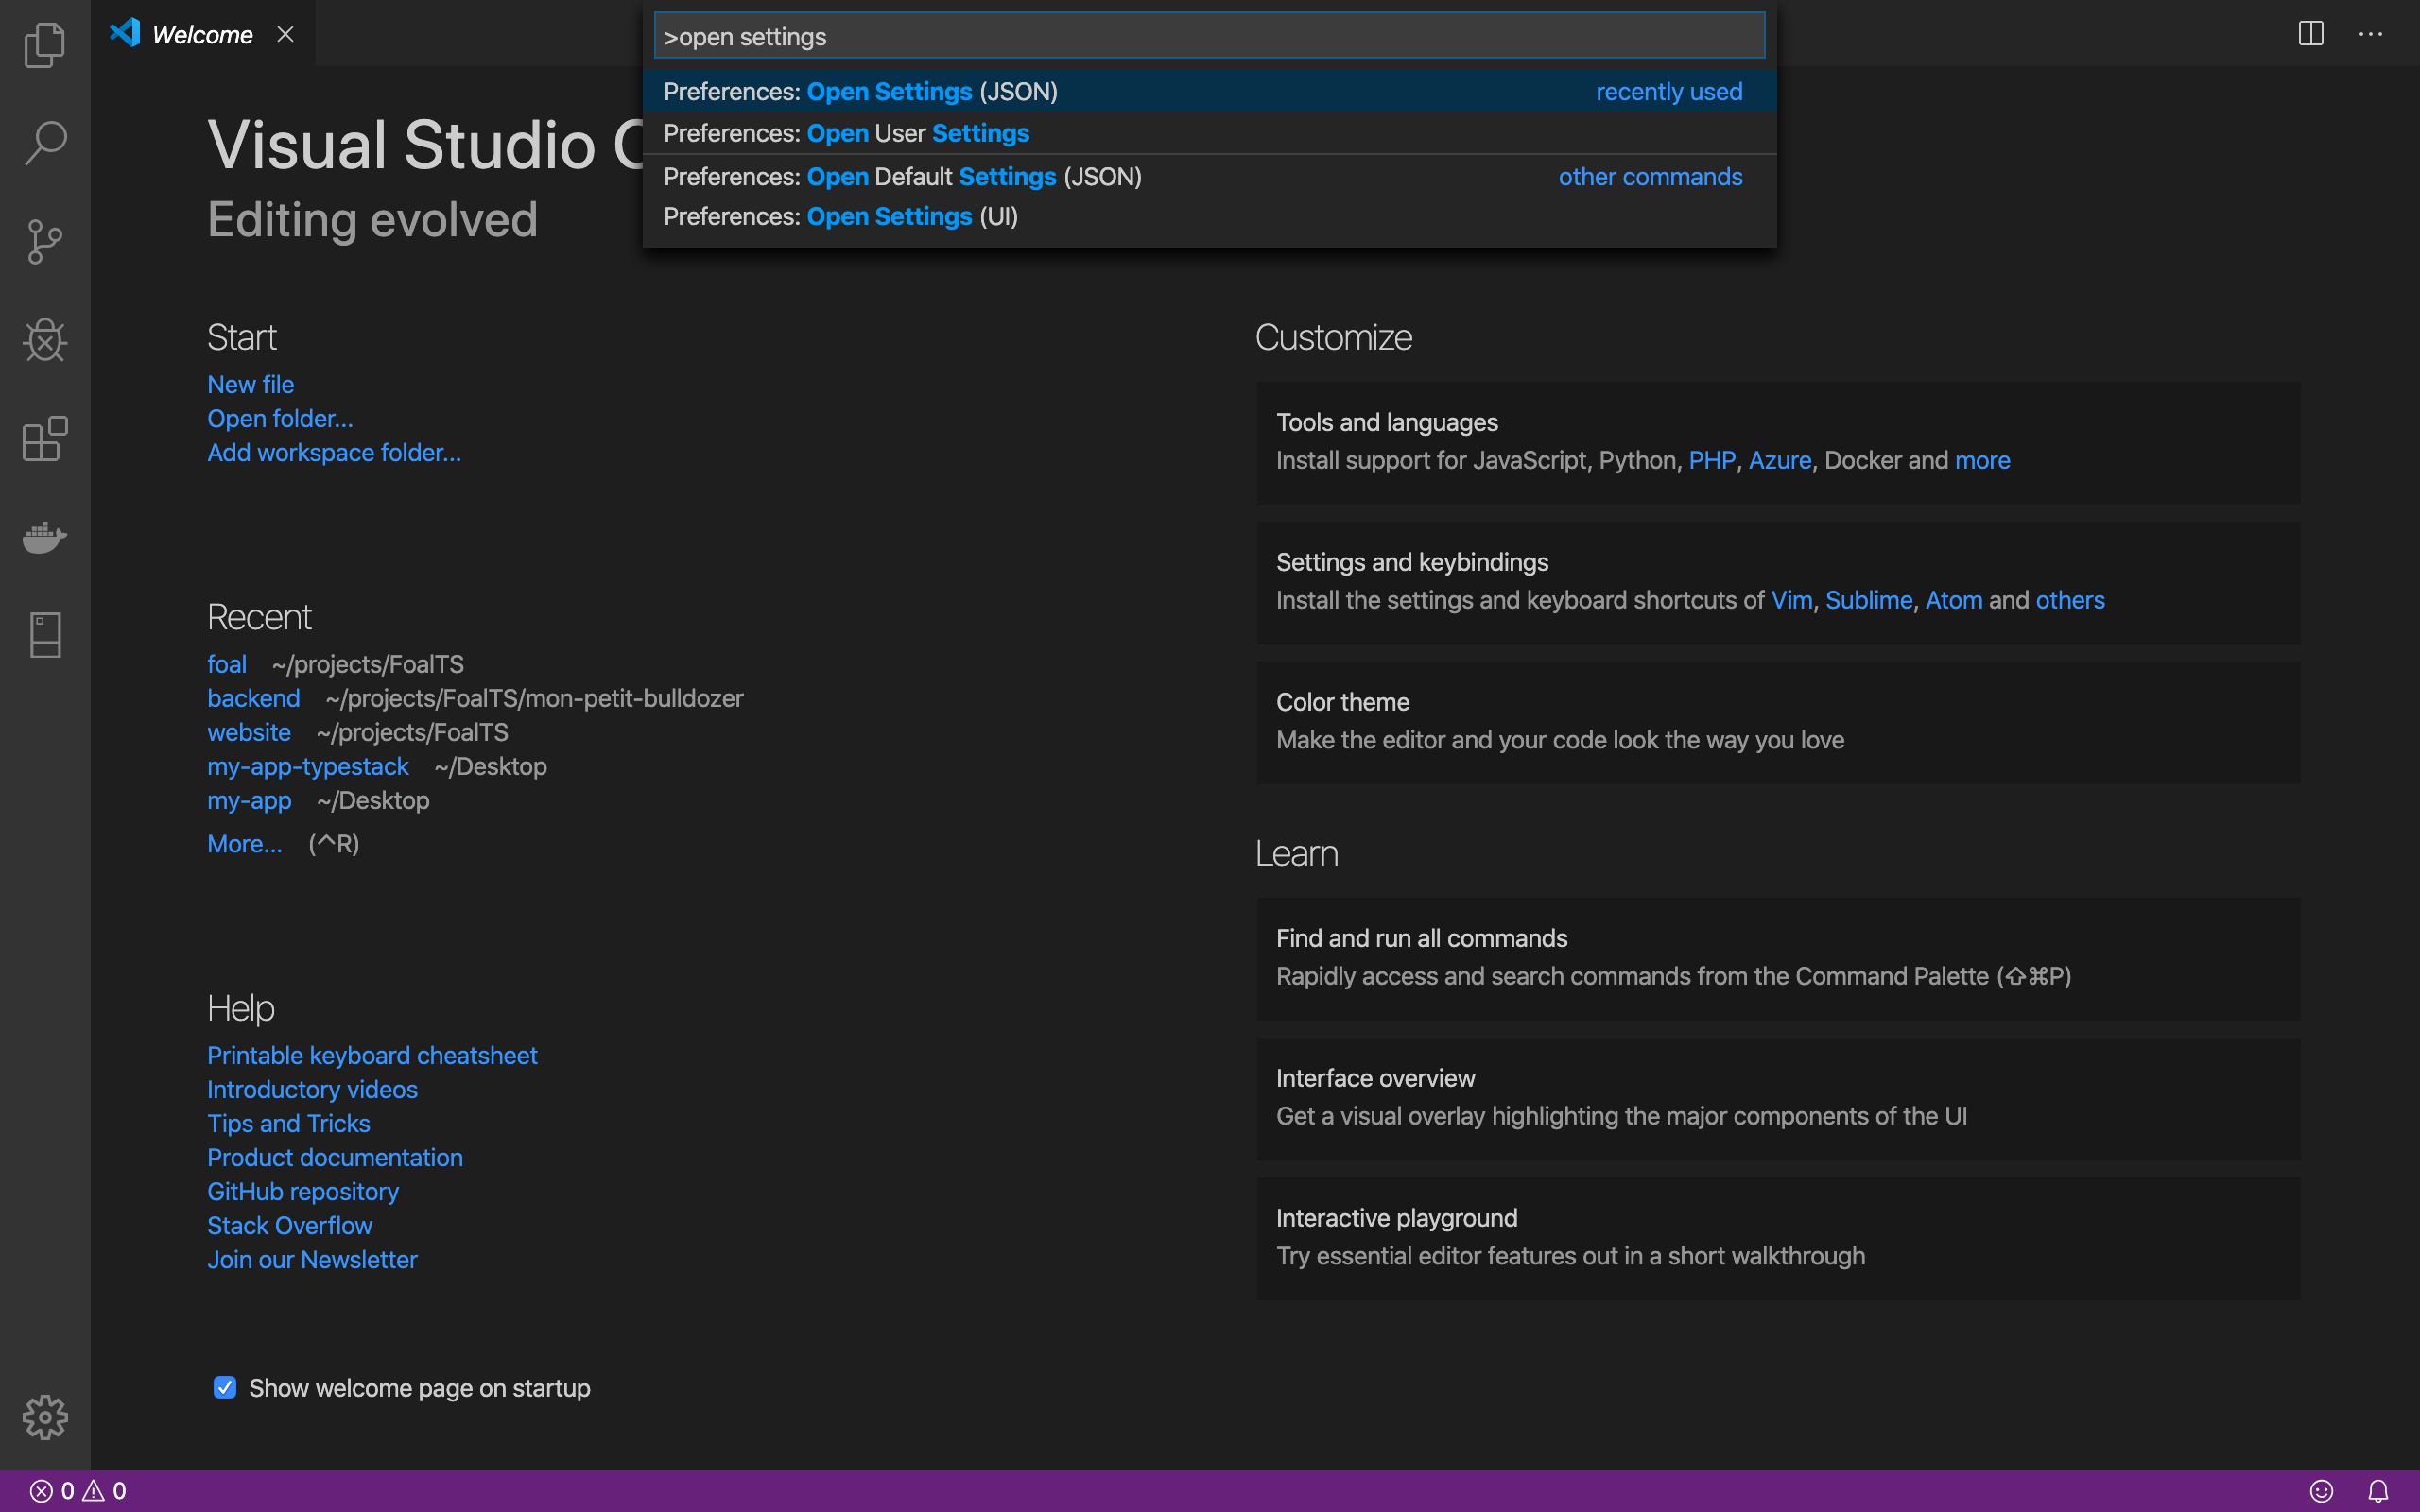Click the errors and warnings status indicator
Screen dimensions: 2420x1512
[x=75, y=1489]
